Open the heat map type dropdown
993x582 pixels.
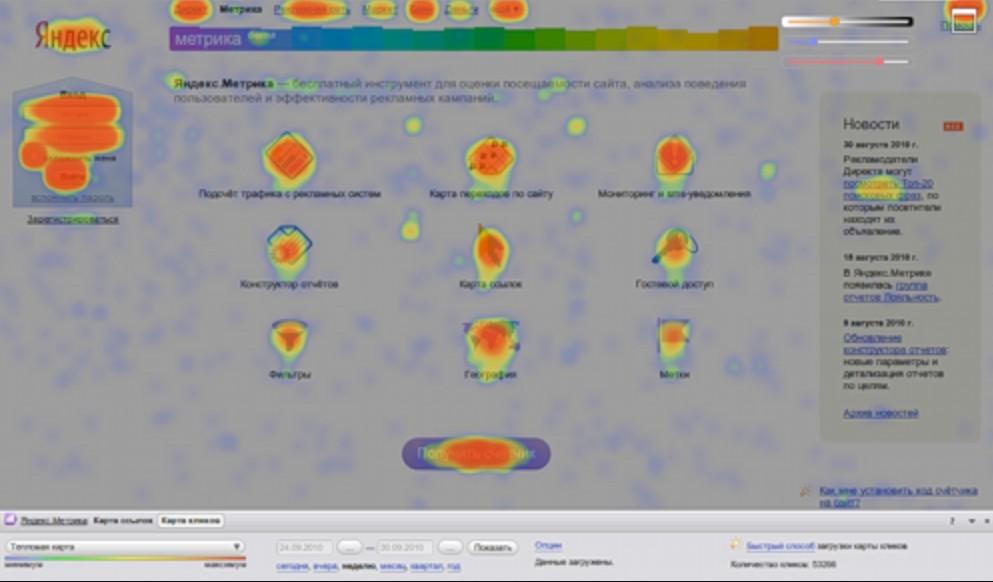125,547
